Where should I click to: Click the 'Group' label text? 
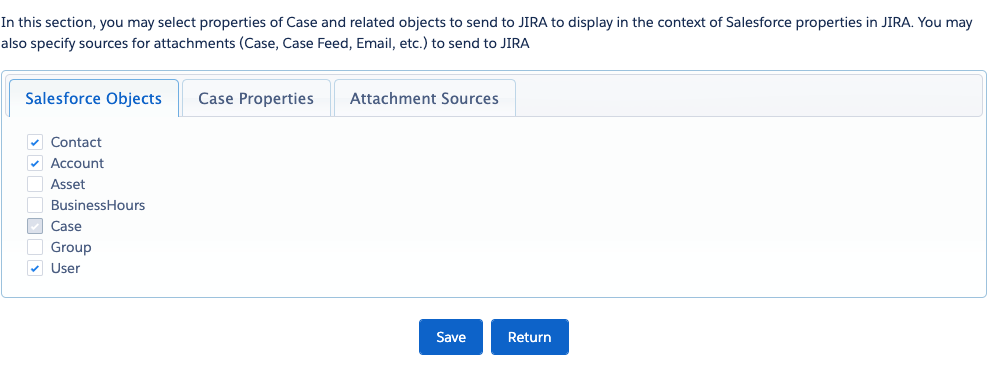coord(71,247)
